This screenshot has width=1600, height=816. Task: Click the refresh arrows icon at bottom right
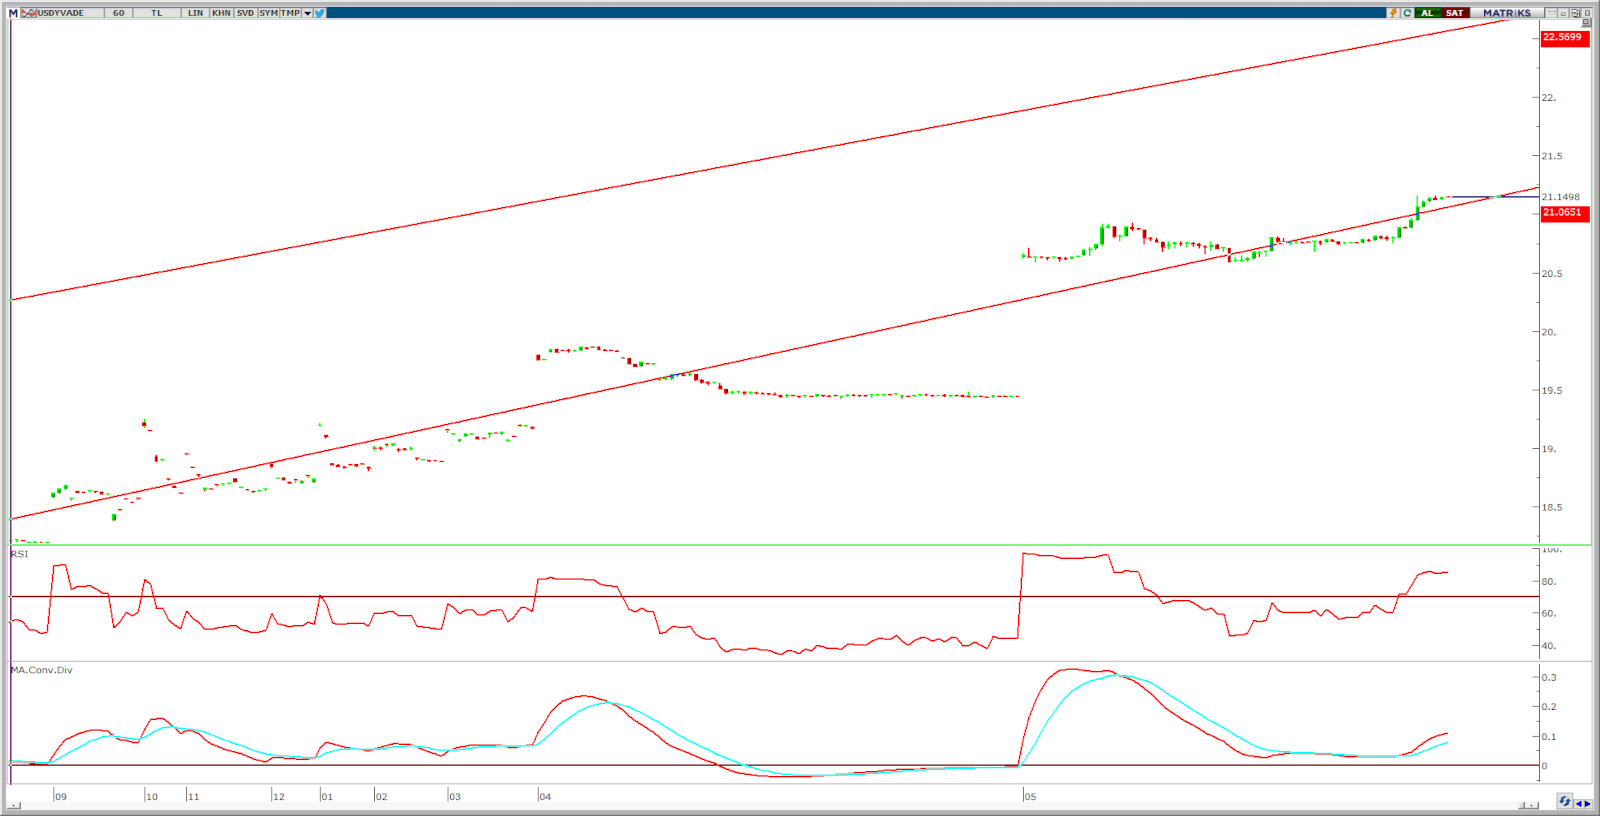[1565, 801]
